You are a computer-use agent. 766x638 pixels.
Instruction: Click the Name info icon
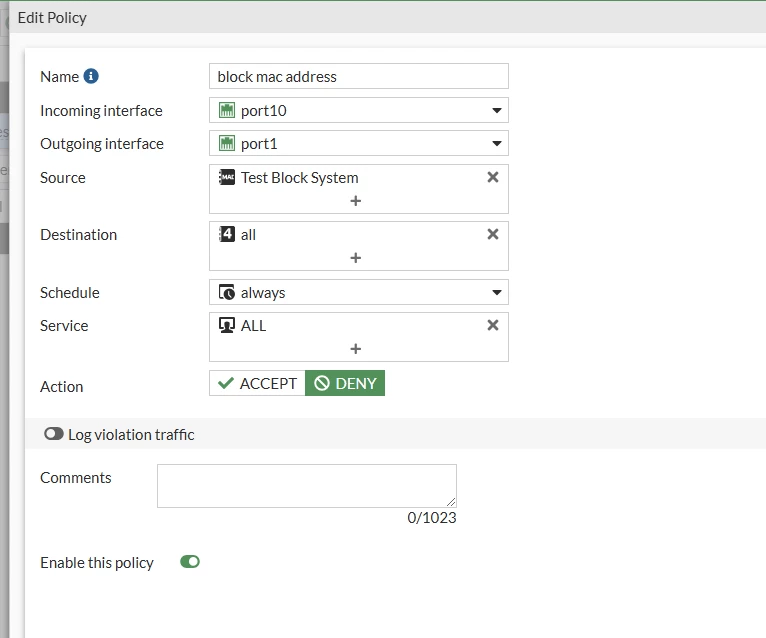(x=91, y=76)
